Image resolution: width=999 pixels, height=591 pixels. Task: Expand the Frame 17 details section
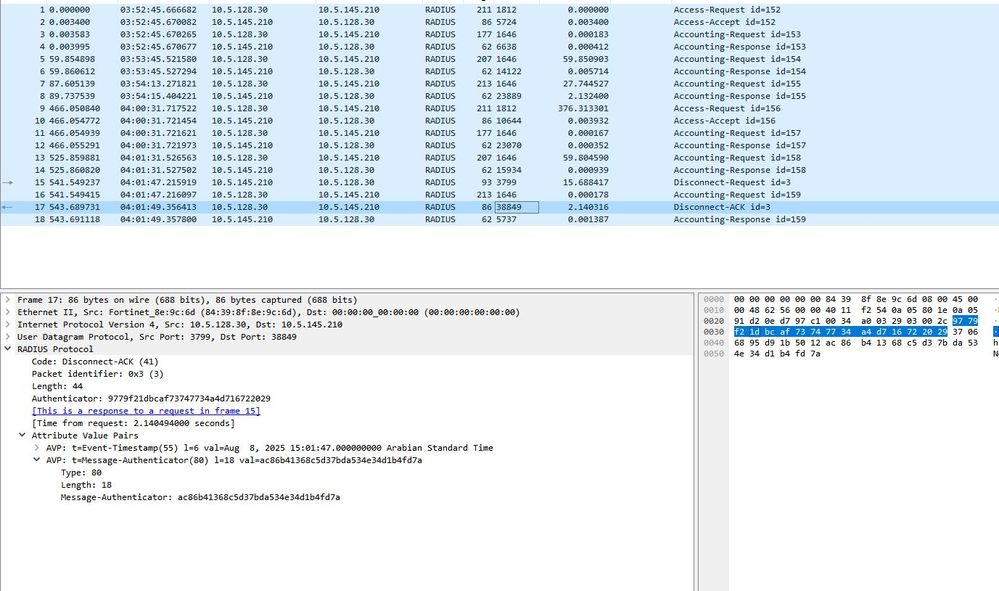pos(8,299)
